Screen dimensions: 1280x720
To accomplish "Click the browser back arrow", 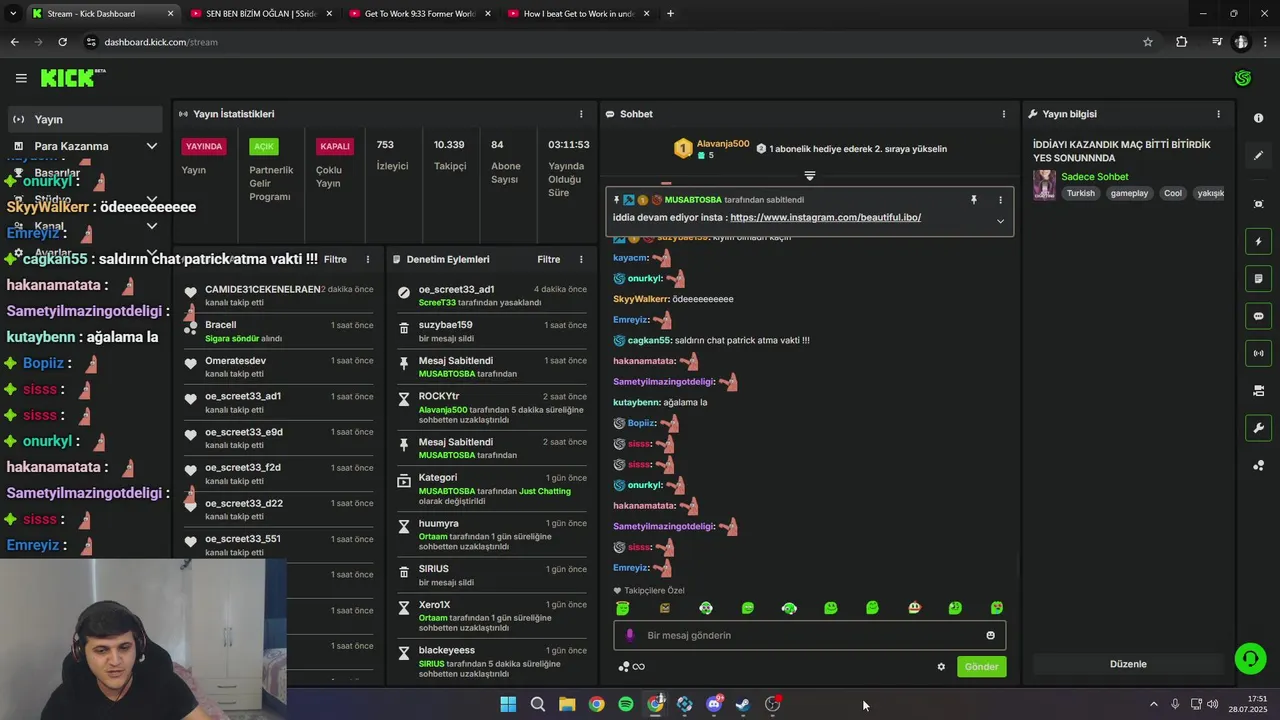I will pos(14,42).
